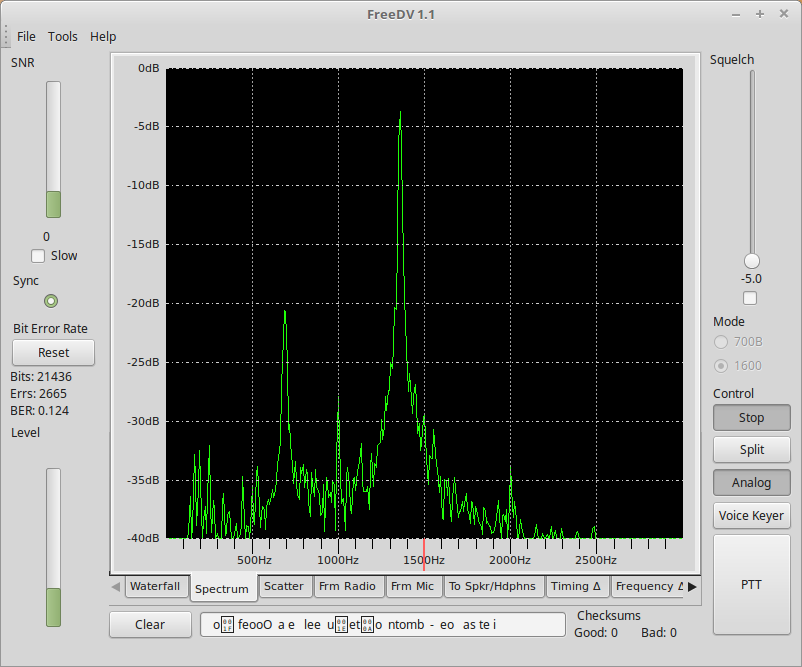Clear the received text with the Clear button

point(150,624)
